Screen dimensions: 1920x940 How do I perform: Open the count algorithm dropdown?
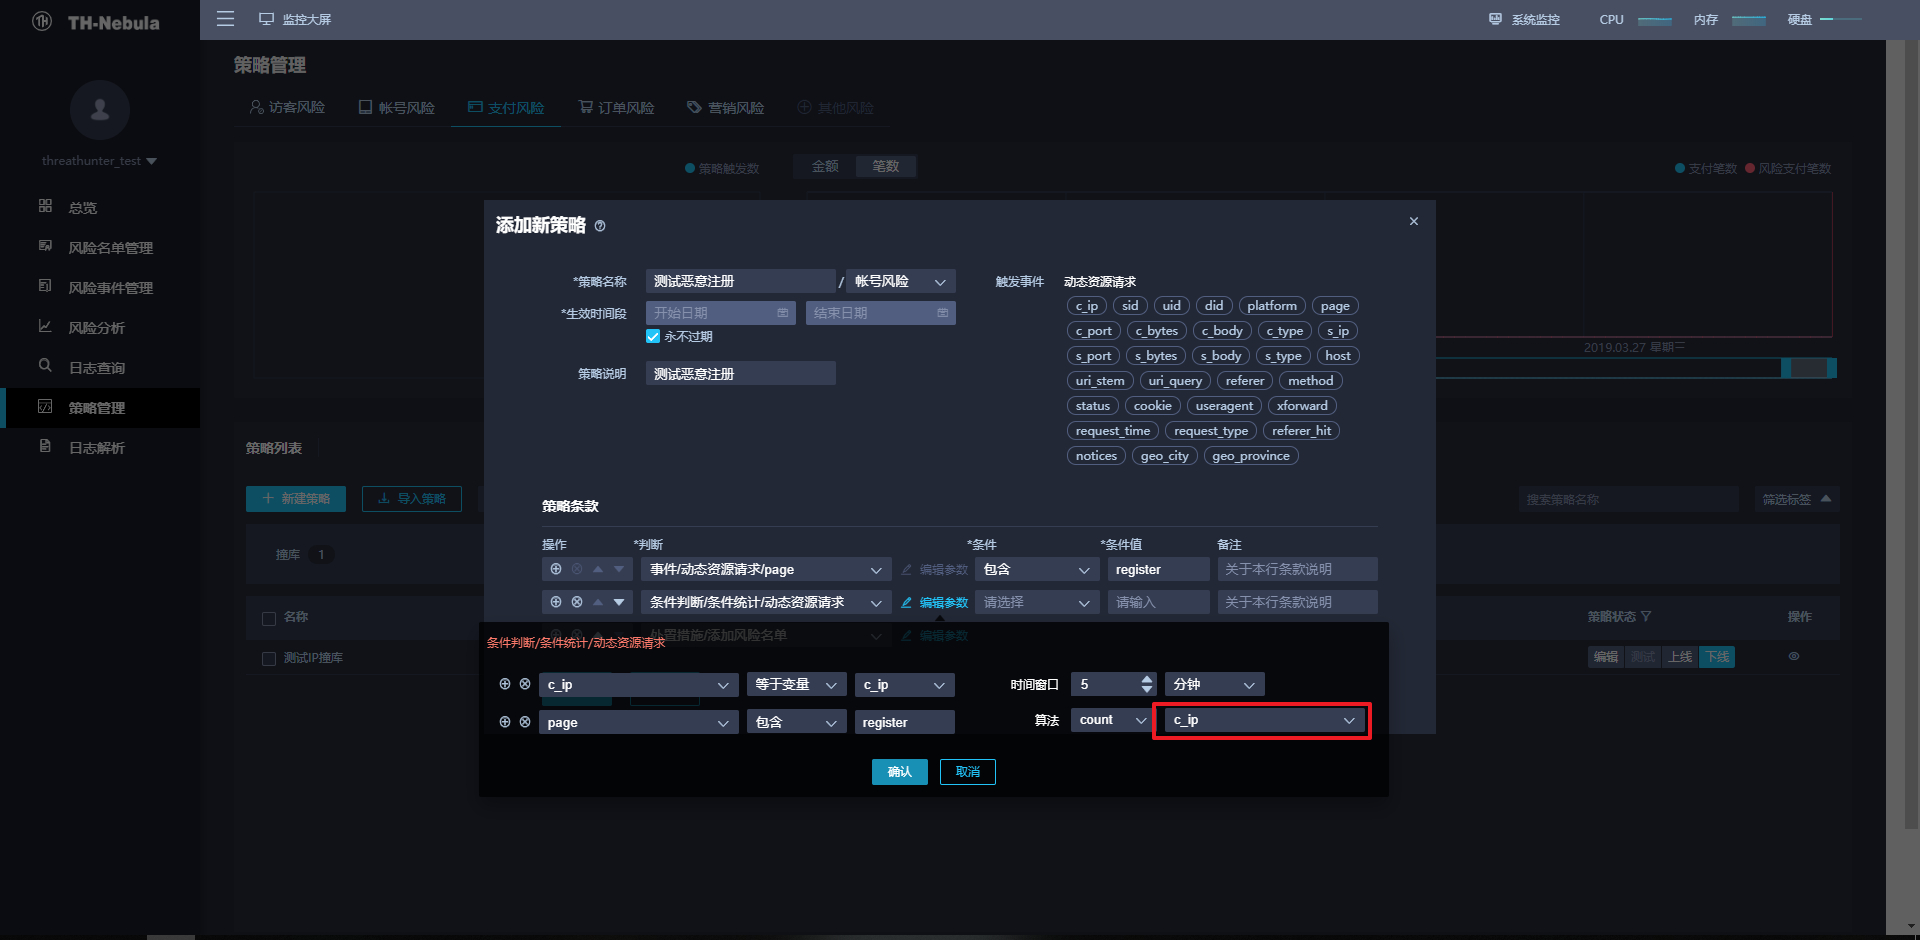pos(1112,720)
